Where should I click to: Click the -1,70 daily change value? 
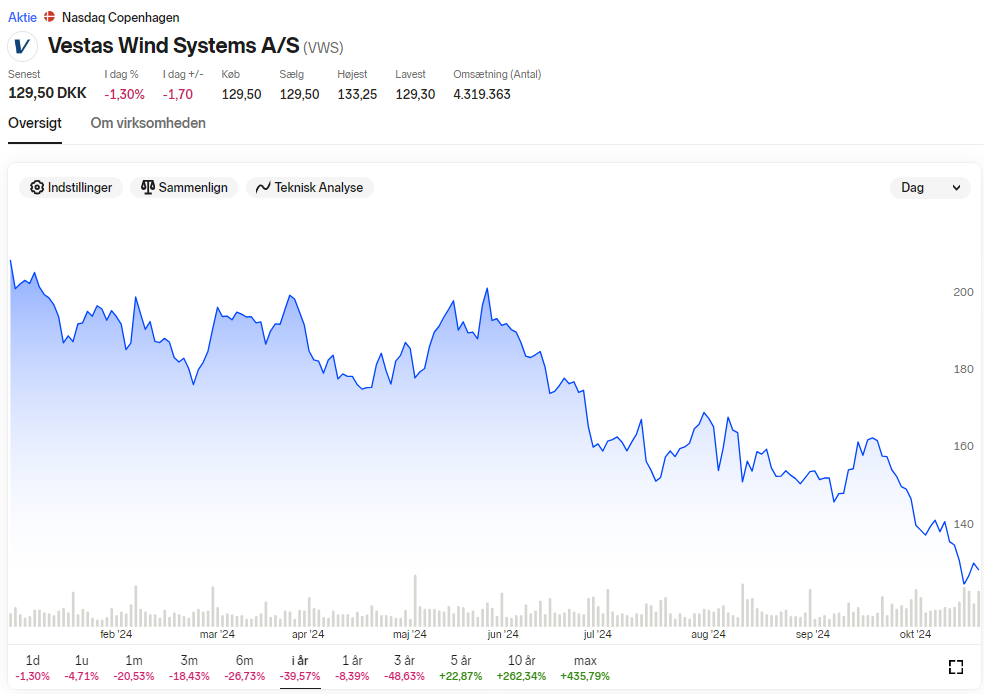click(178, 94)
